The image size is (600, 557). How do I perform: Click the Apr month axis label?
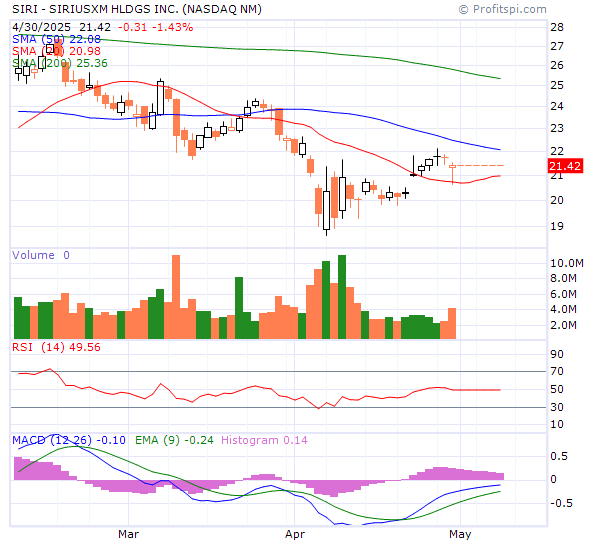pos(295,534)
